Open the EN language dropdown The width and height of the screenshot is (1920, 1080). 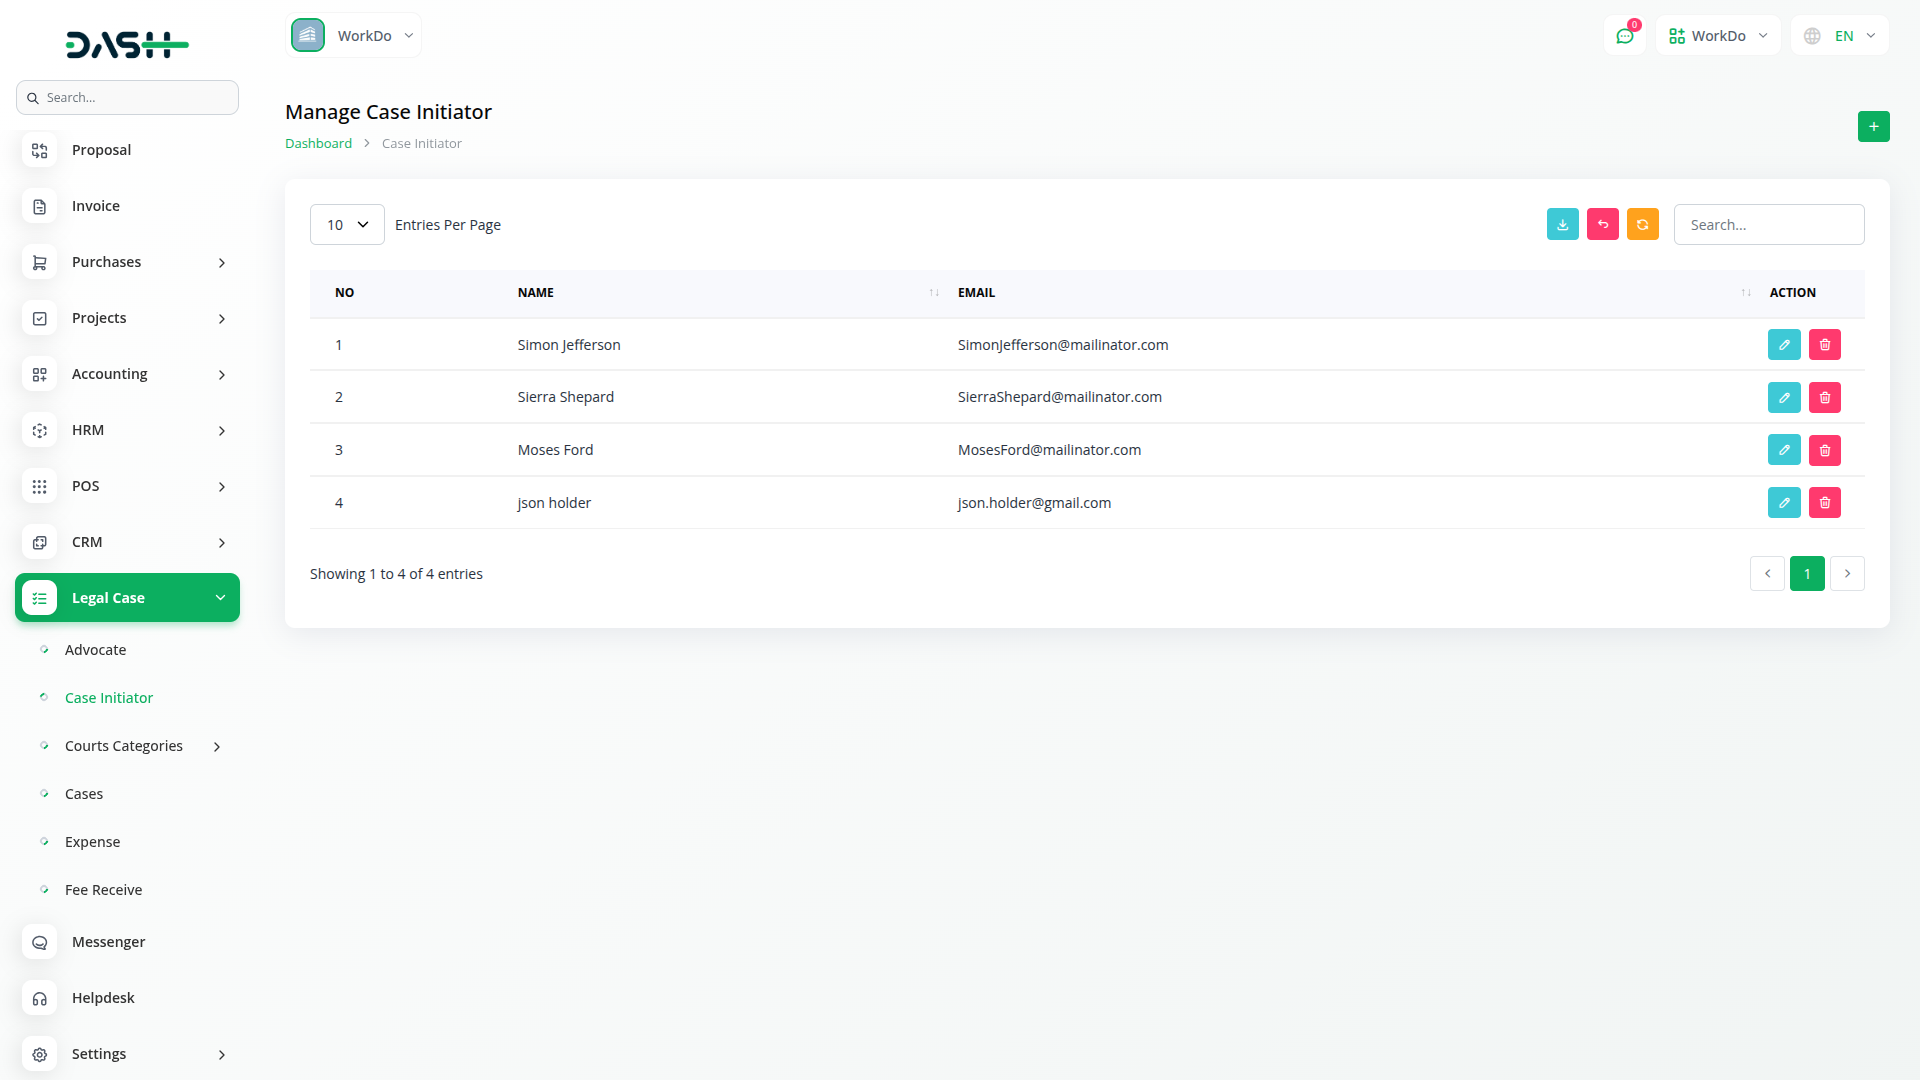(1840, 36)
